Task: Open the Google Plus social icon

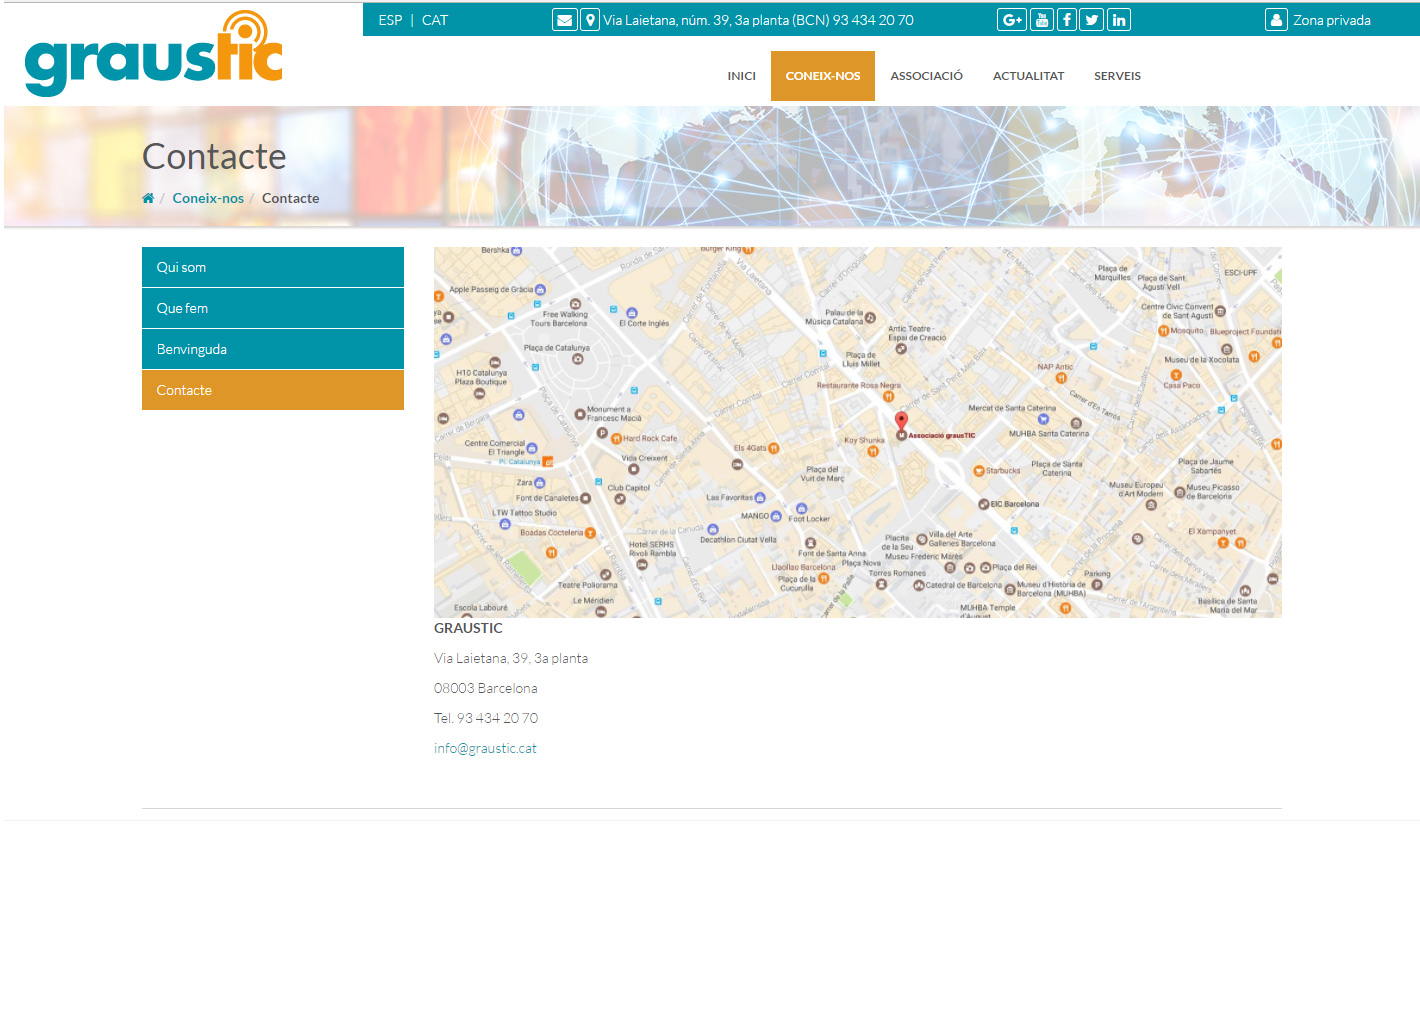Action: point(1011,20)
